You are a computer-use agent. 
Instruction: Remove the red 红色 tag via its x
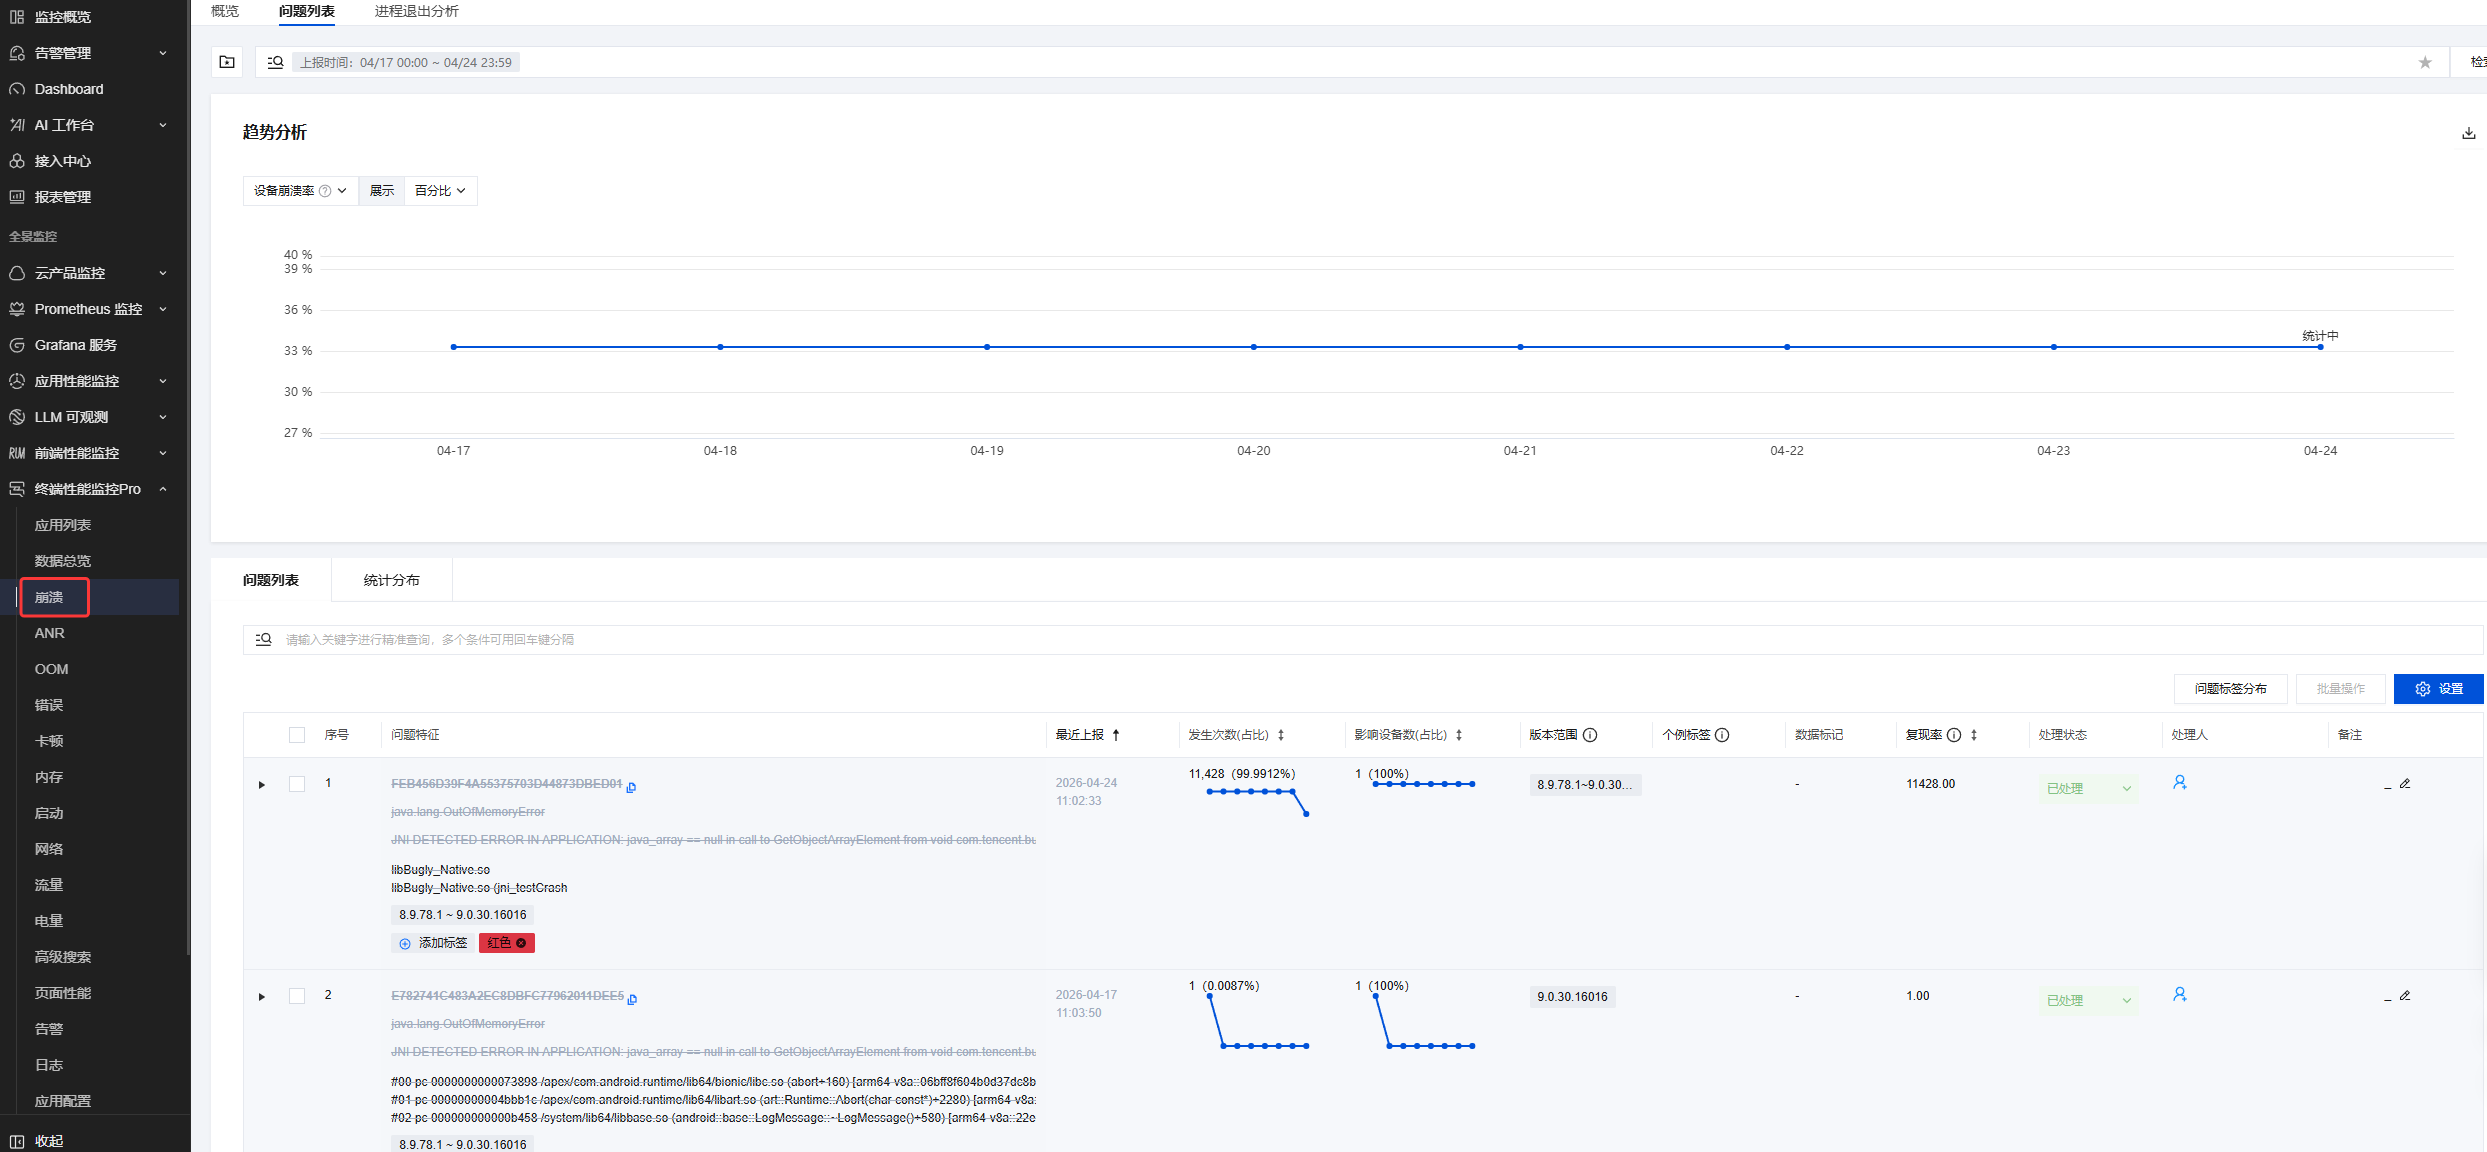click(x=521, y=943)
